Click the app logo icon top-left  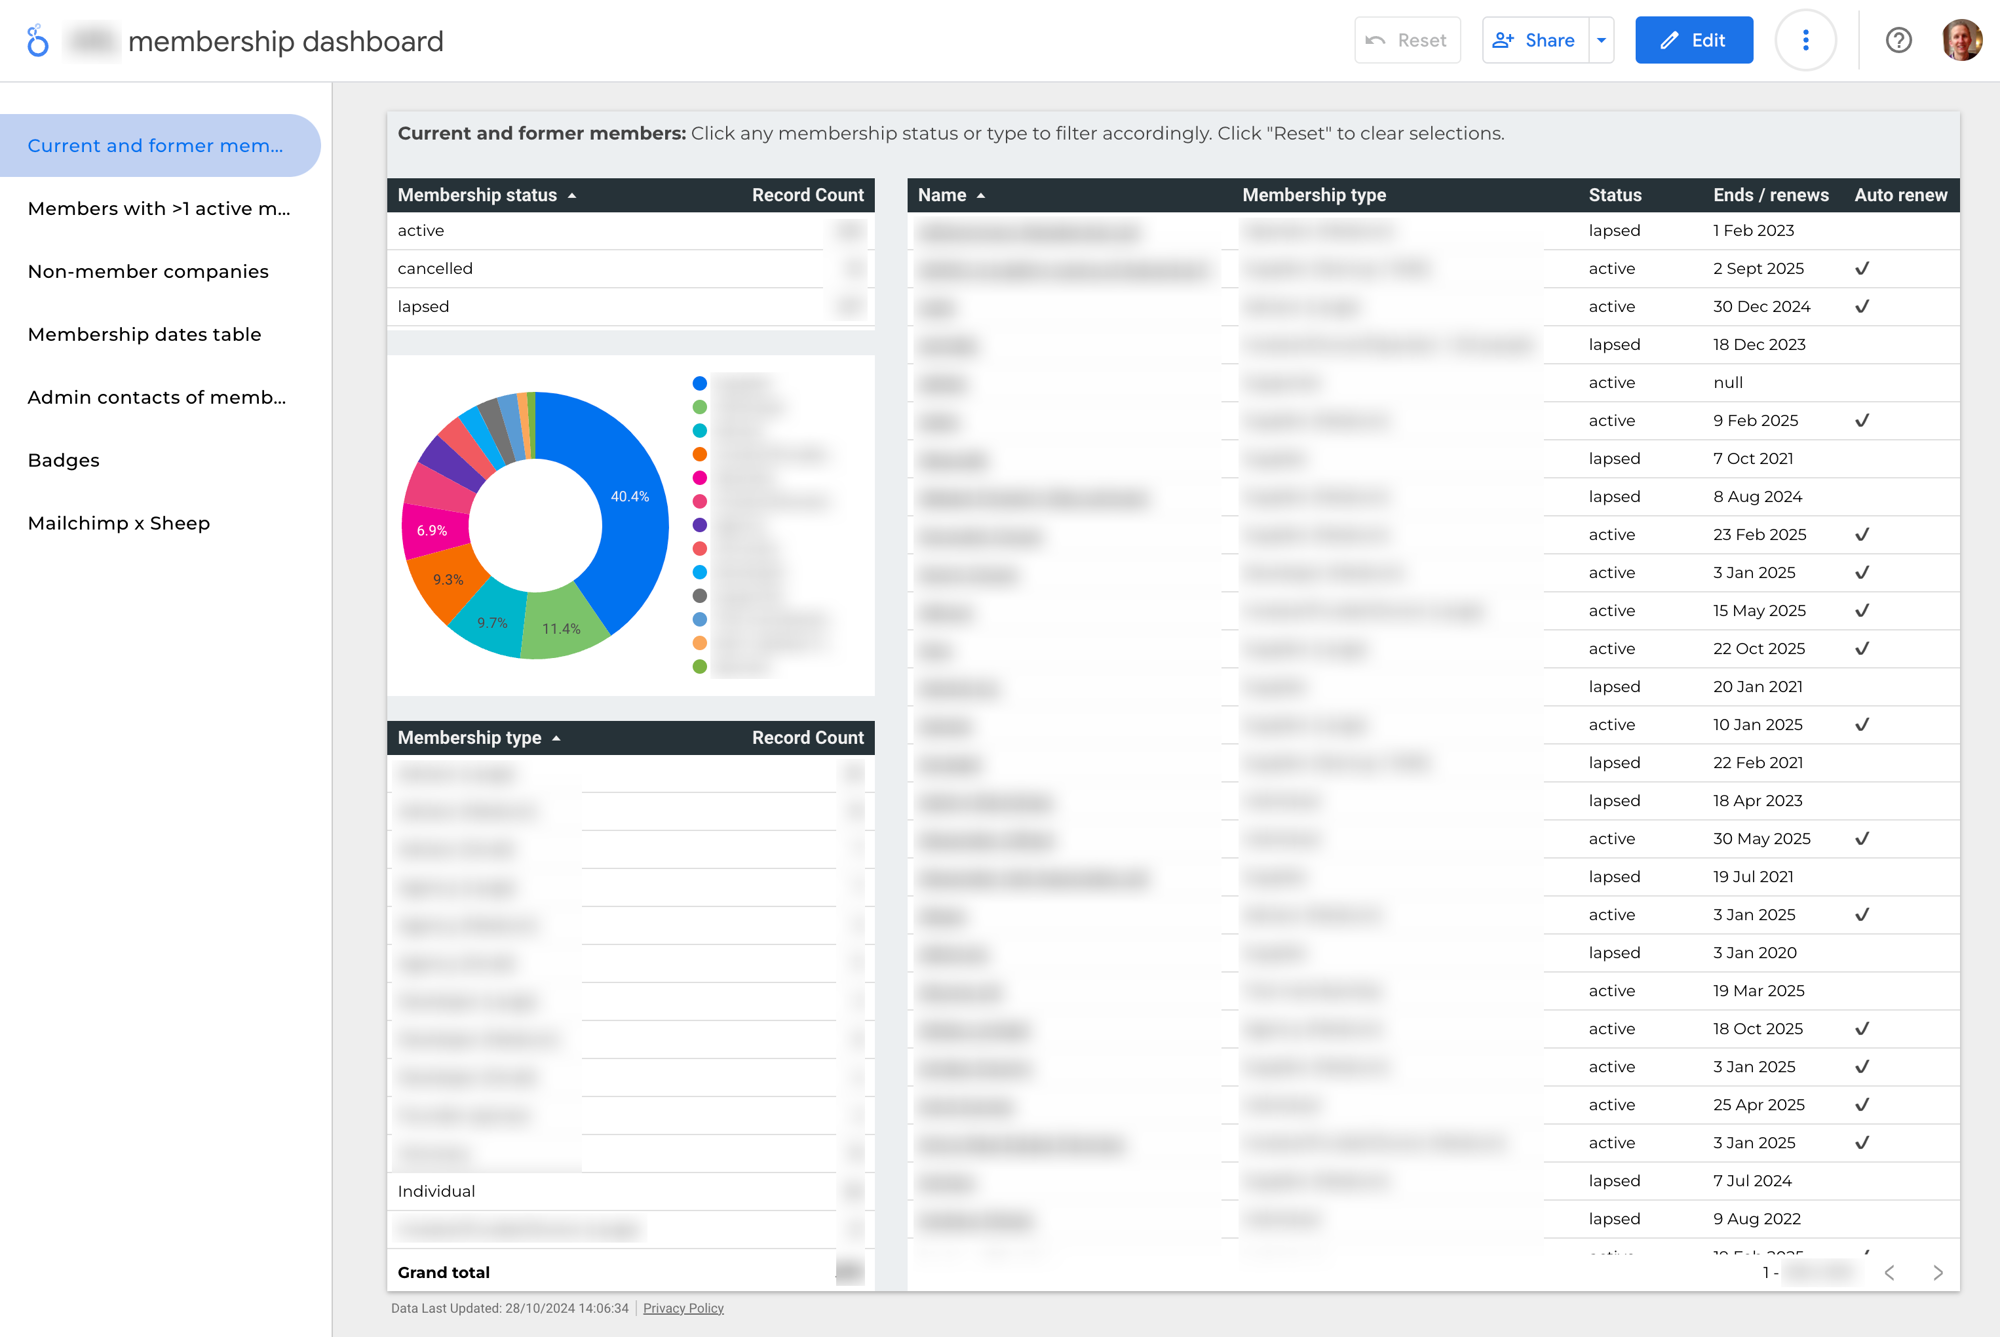click(x=39, y=40)
